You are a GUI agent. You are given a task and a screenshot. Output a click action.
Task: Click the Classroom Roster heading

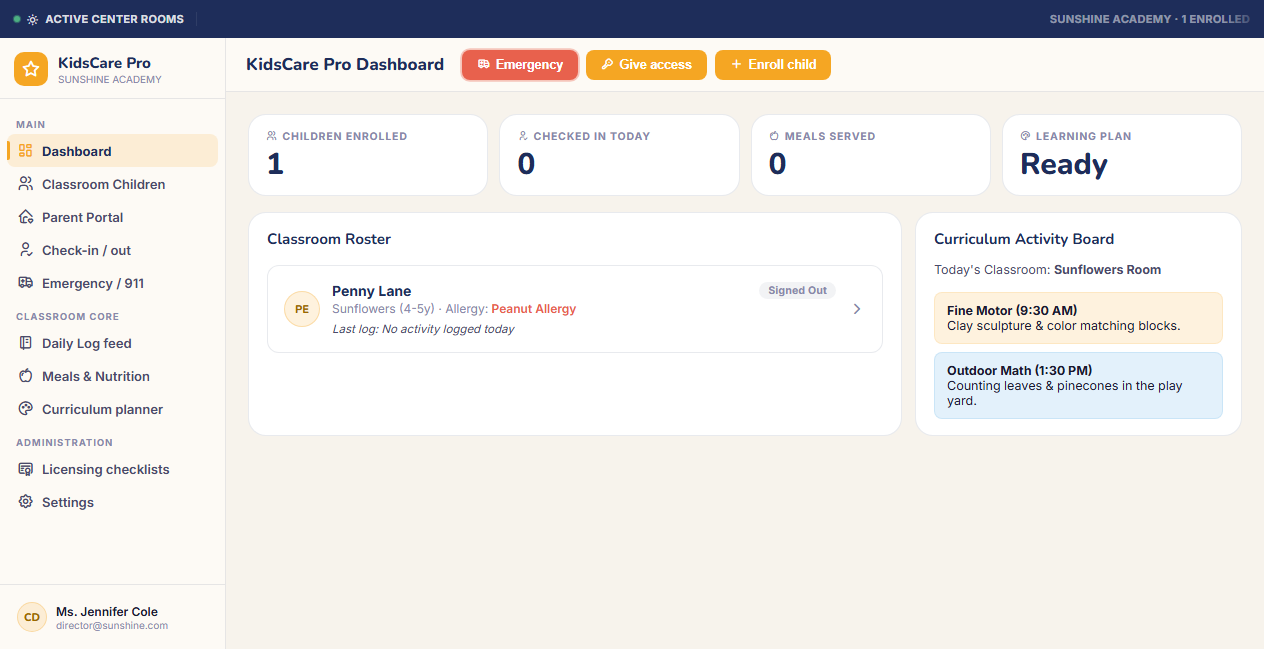coord(329,239)
